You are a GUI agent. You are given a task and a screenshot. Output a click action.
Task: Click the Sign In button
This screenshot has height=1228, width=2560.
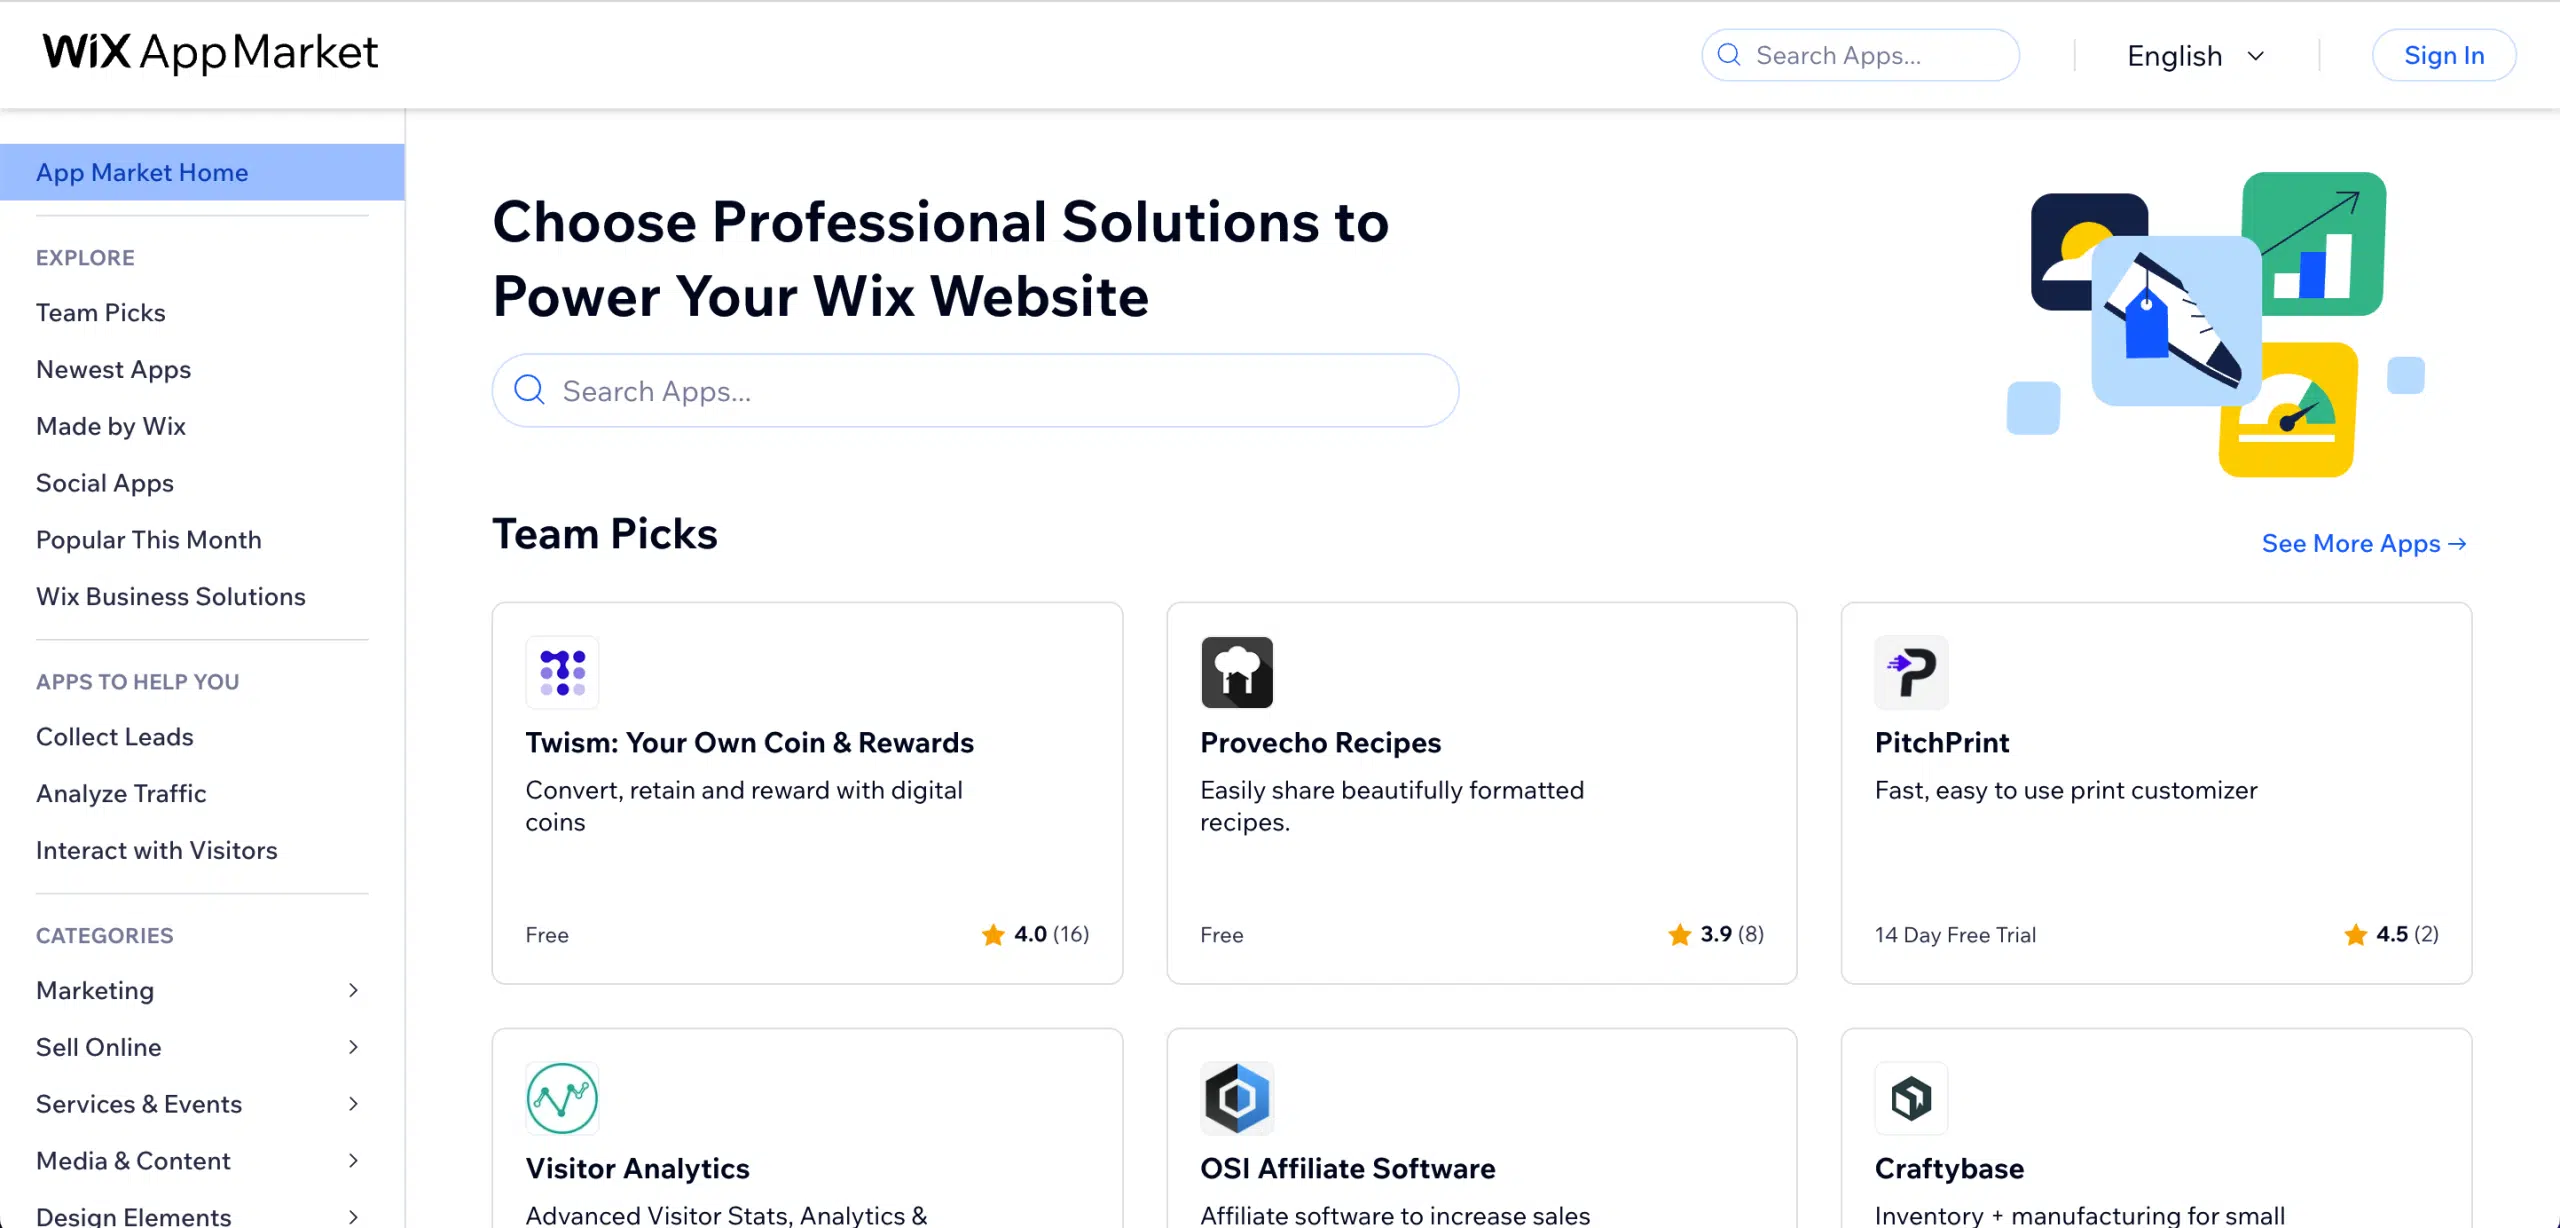(2444, 56)
